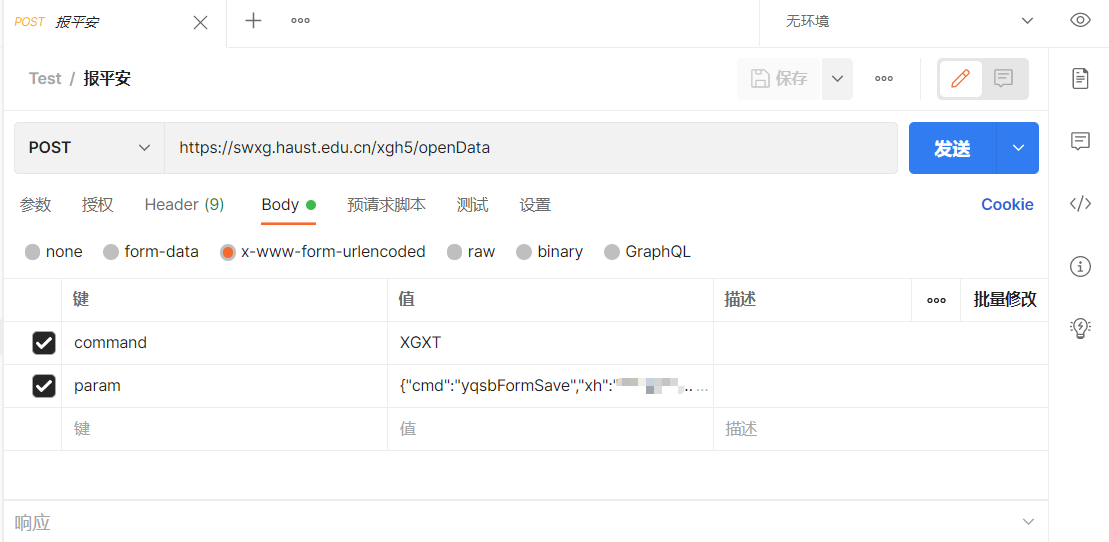Switch to the Header (9) tab
The height and width of the screenshot is (542, 1109).
(x=184, y=205)
